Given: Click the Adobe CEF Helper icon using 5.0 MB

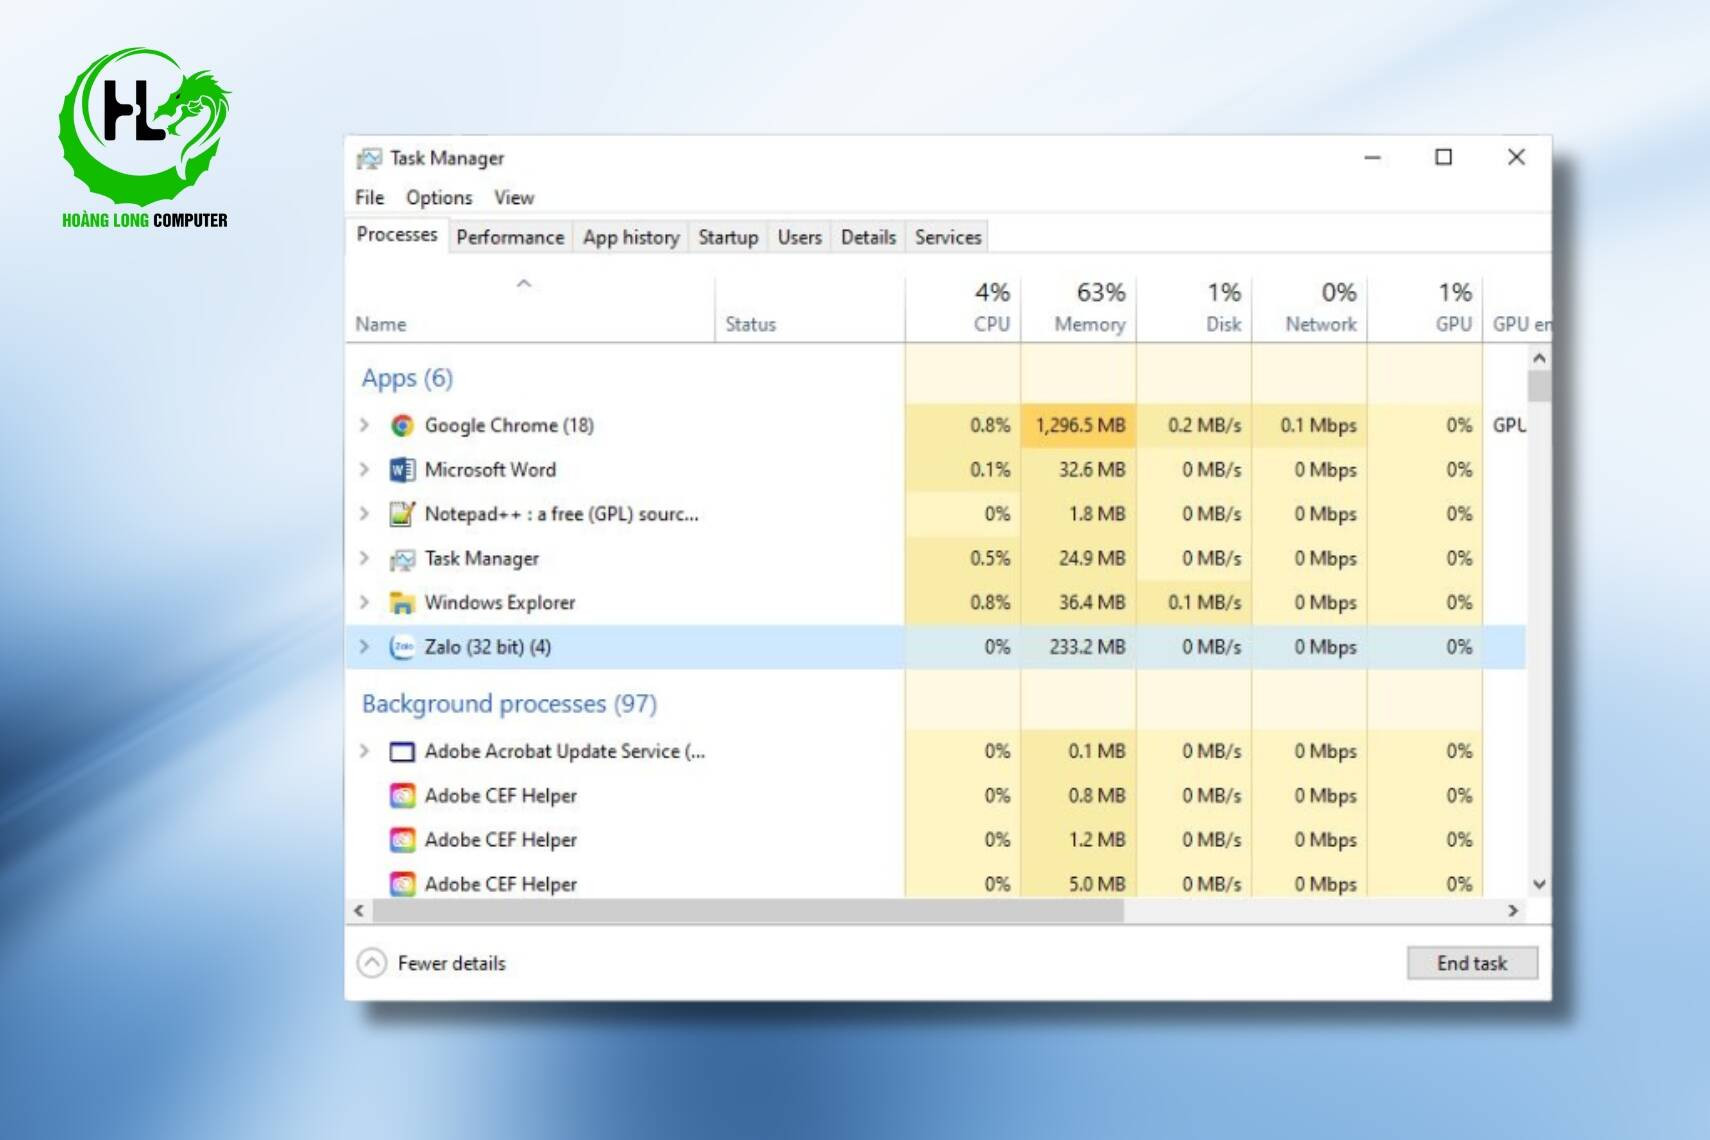Looking at the screenshot, I should pyautogui.click(x=402, y=884).
